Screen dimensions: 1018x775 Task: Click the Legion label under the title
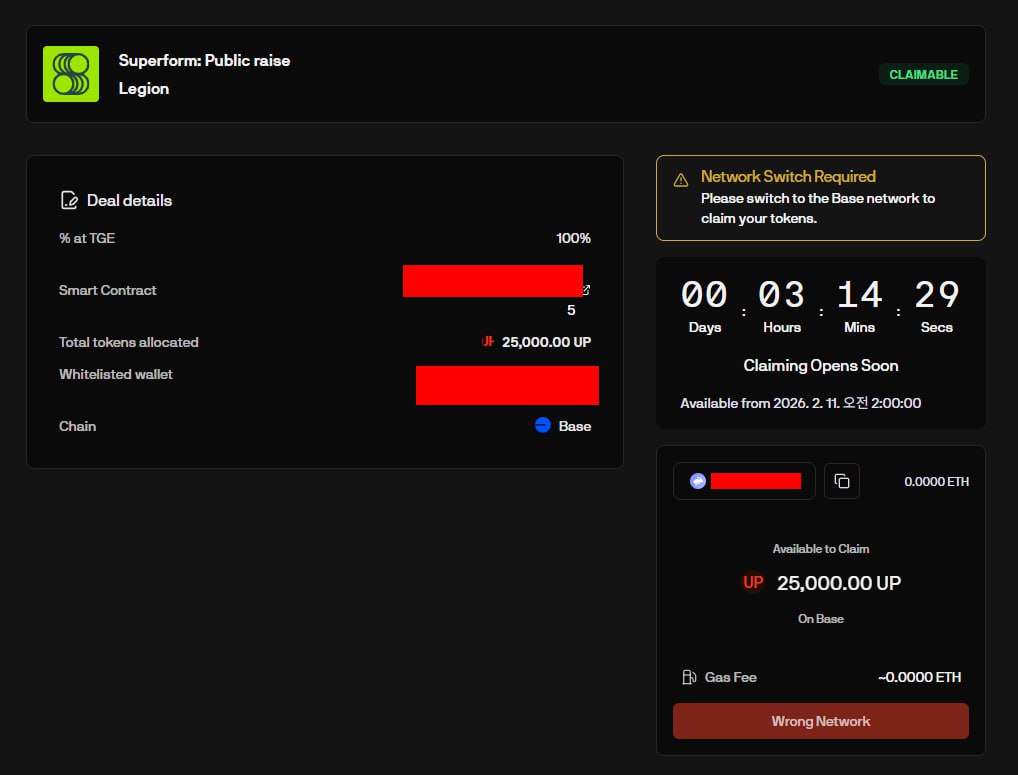click(144, 88)
